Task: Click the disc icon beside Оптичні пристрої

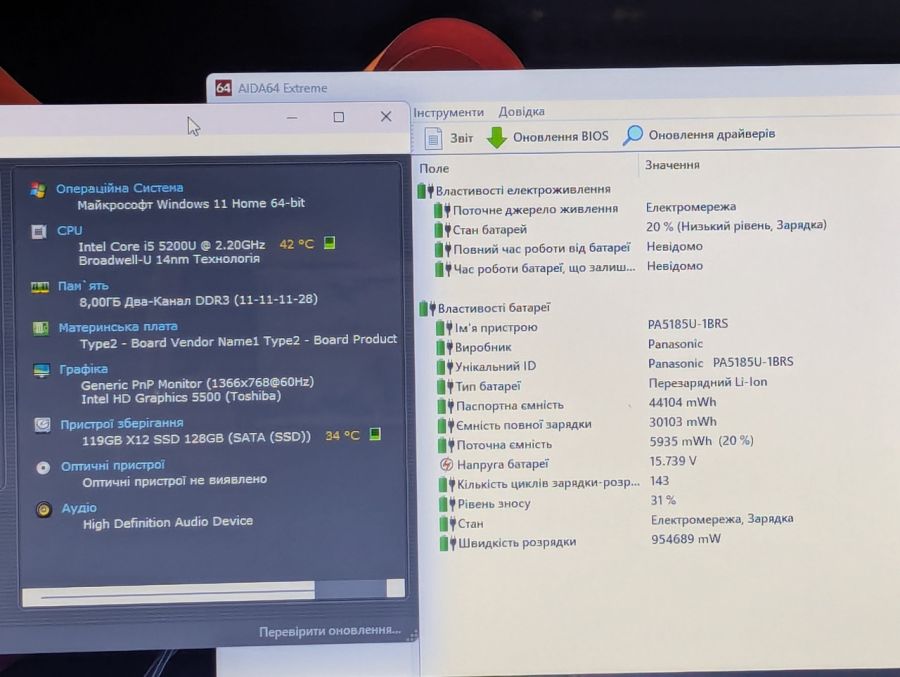Action: coord(43,467)
